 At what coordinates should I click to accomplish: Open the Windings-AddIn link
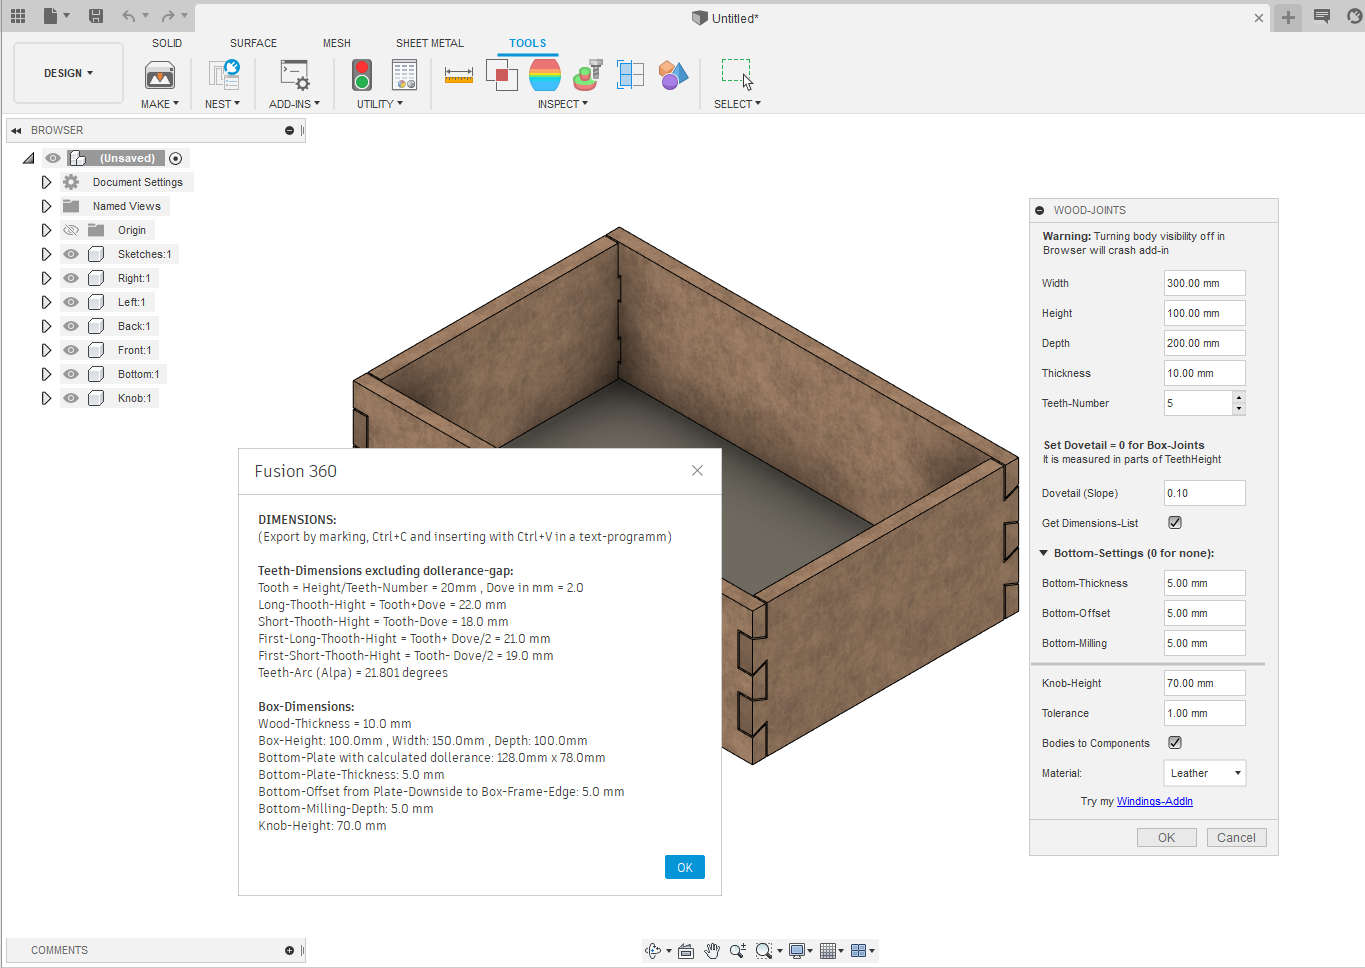point(1154,801)
